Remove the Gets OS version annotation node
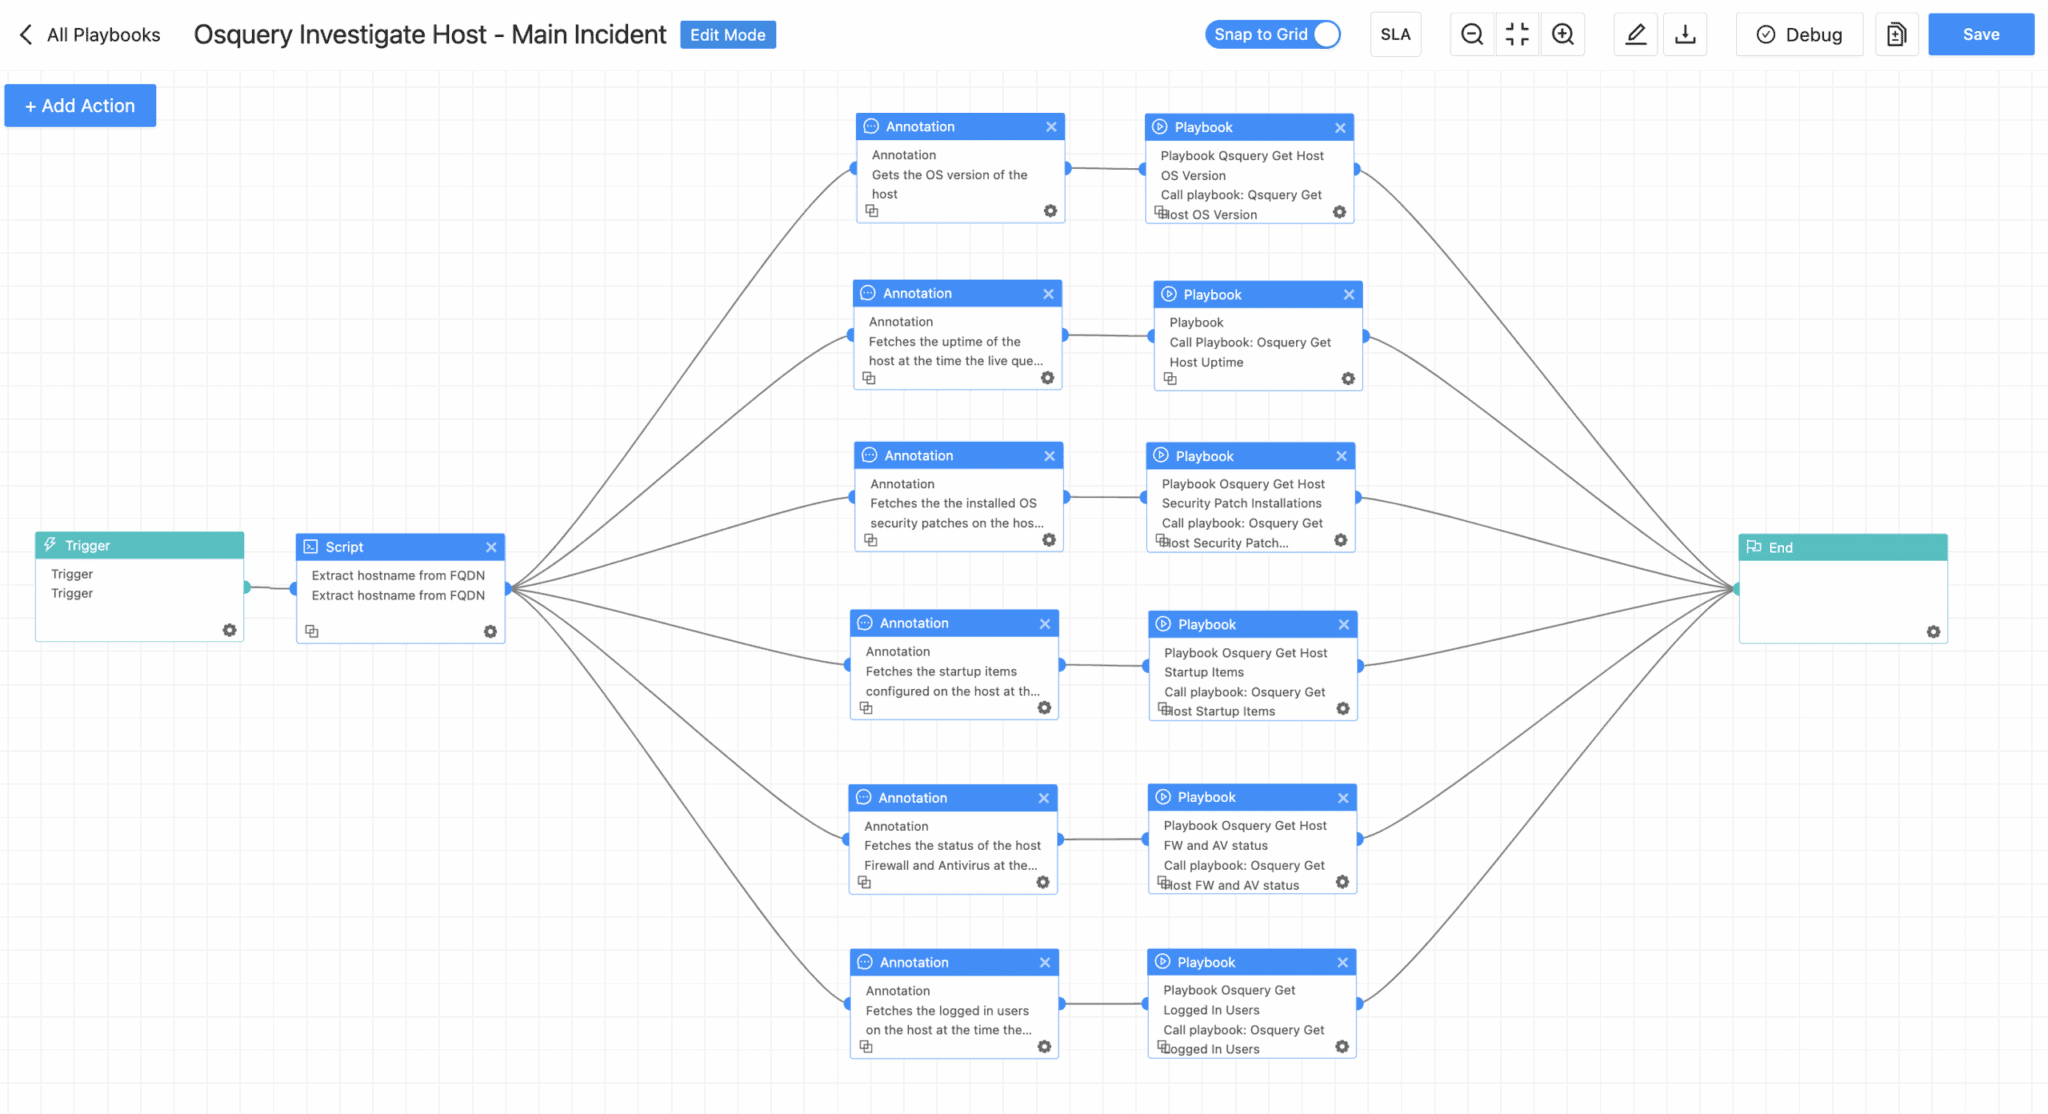This screenshot has height=1114, width=2048. [1051, 127]
